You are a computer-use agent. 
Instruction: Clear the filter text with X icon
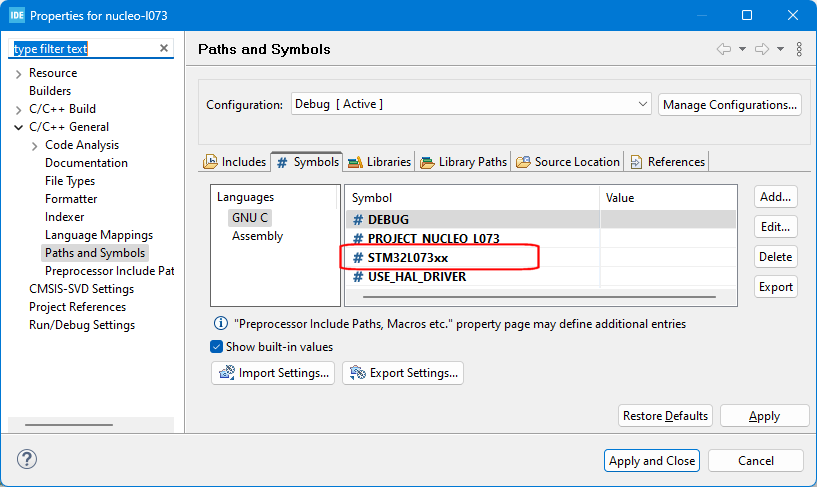point(164,49)
